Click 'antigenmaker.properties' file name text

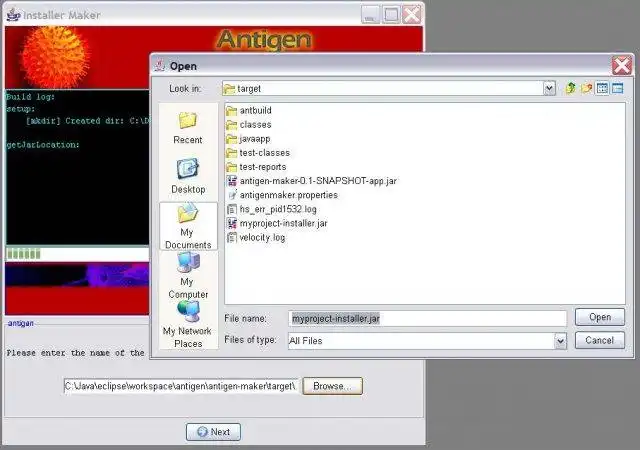[289, 195]
